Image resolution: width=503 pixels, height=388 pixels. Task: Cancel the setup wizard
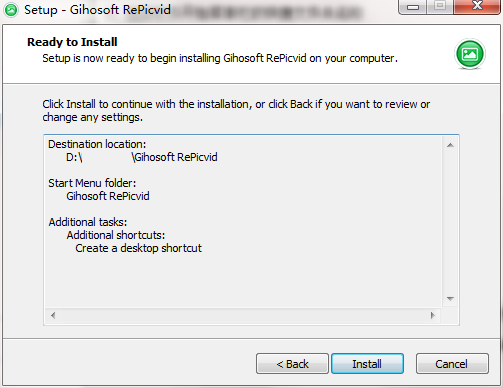point(452,364)
